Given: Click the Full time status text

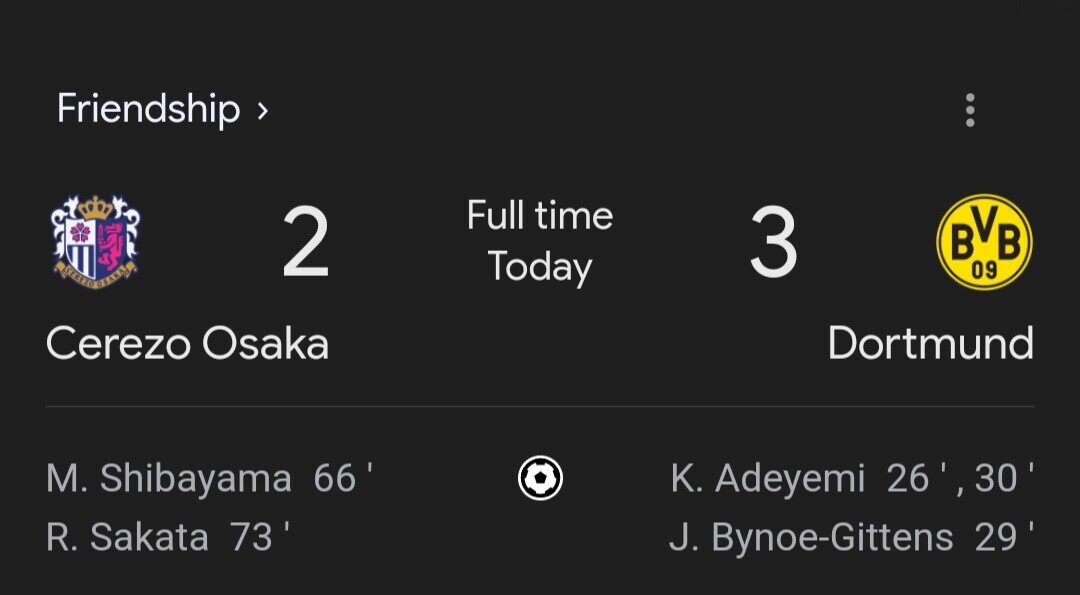Looking at the screenshot, I should 540,215.
